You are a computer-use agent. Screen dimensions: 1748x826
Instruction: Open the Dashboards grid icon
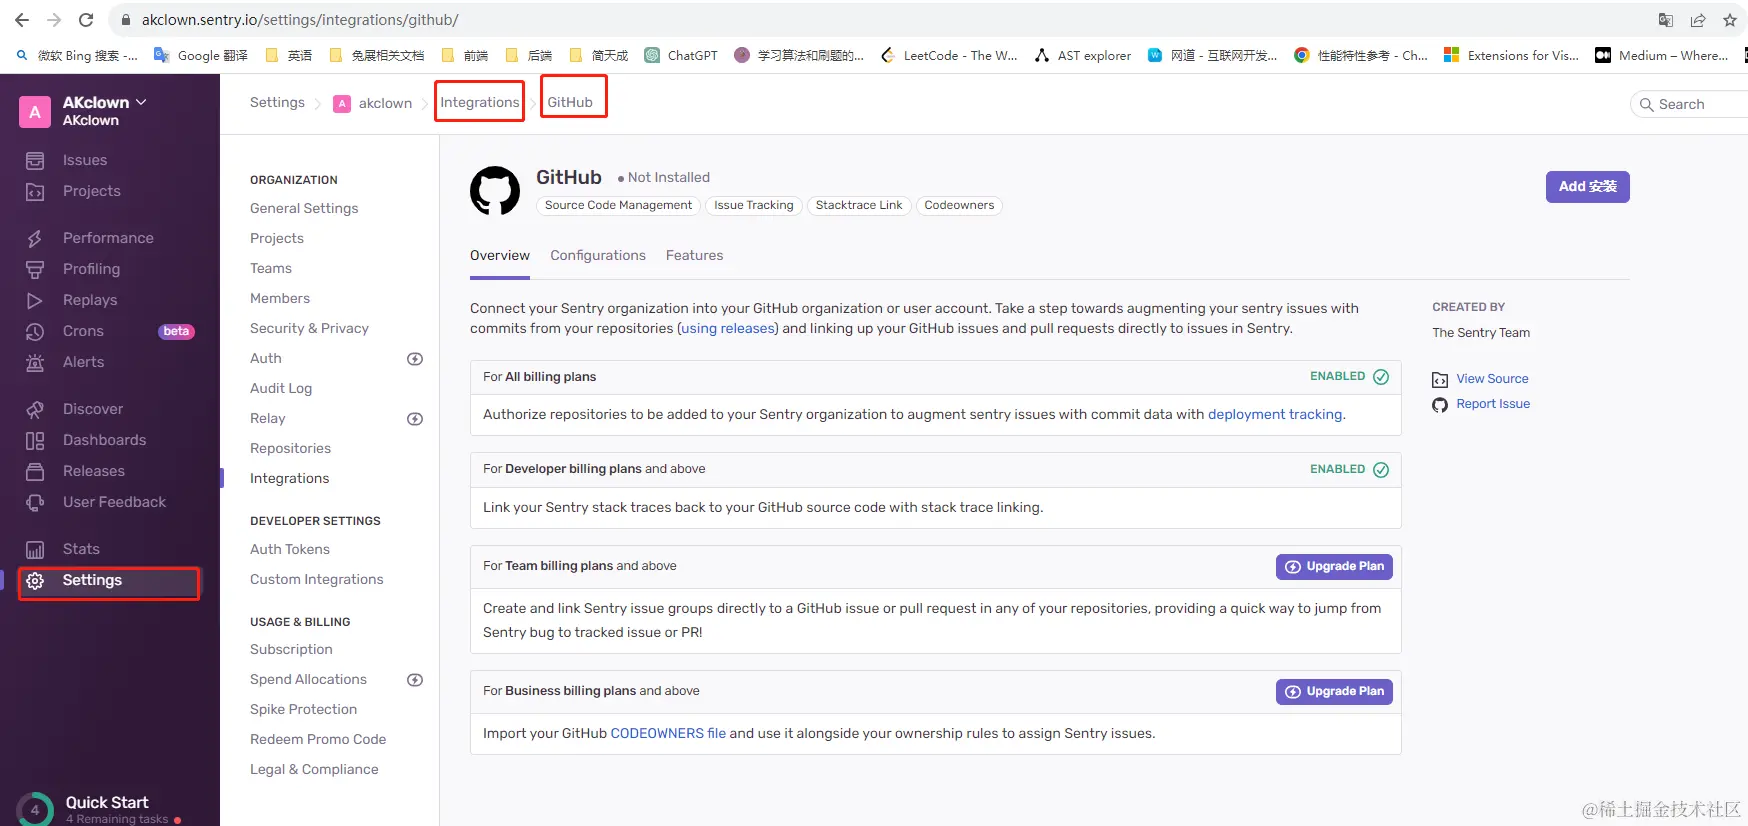click(x=35, y=440)
